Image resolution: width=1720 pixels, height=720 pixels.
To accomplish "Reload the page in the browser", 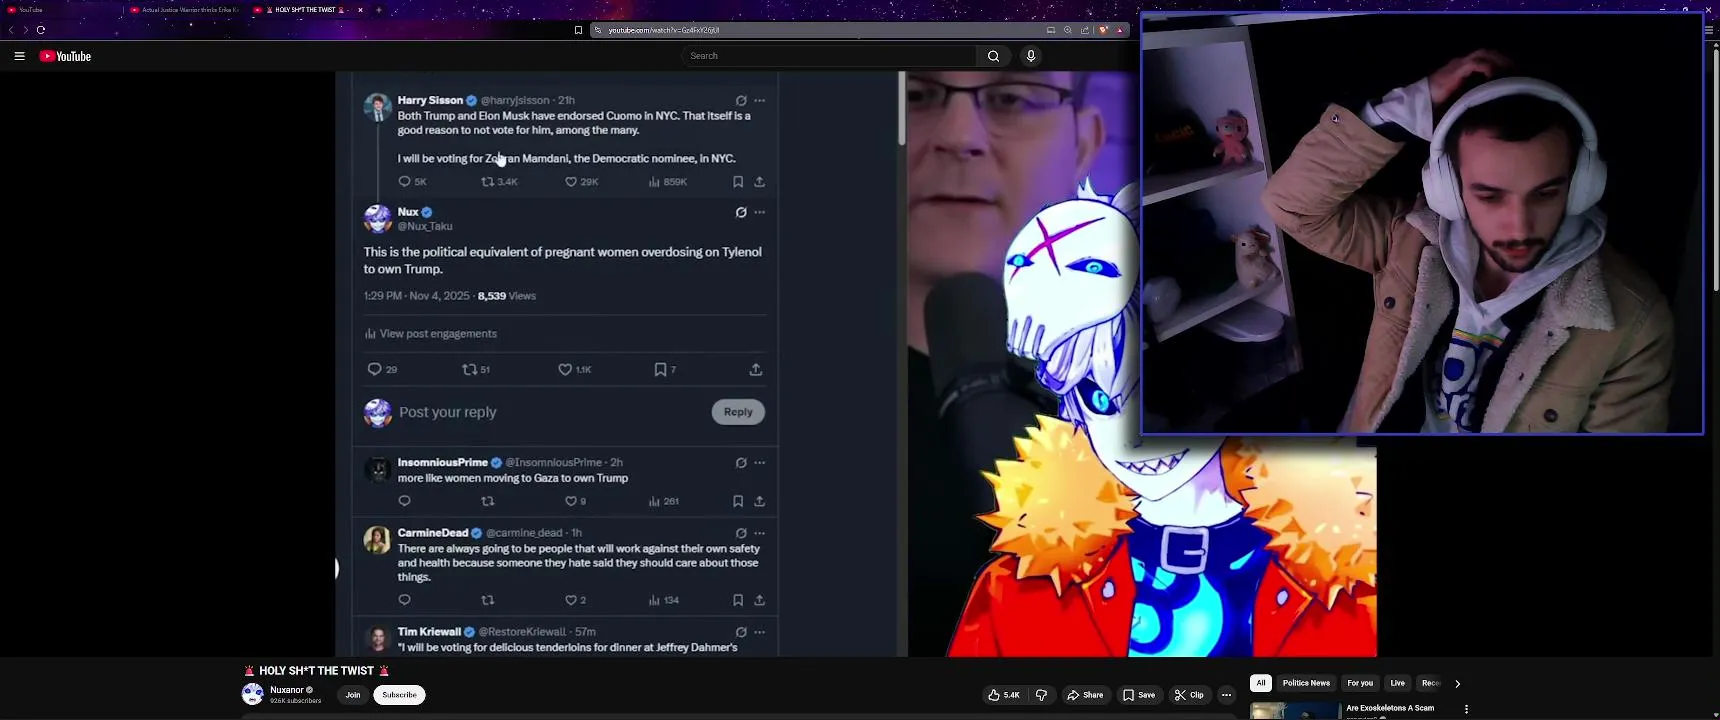I will (41, 30).
